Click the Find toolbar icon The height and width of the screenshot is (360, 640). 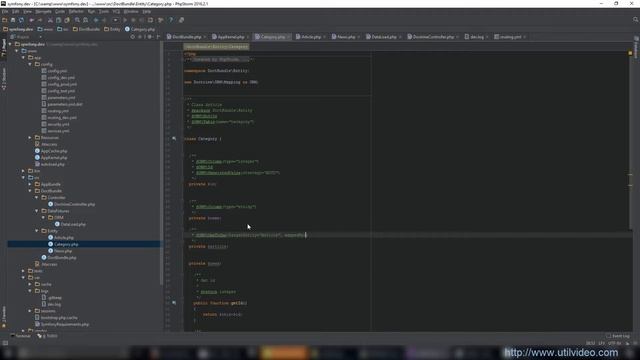pyautogui.click(x=77, y=20)
